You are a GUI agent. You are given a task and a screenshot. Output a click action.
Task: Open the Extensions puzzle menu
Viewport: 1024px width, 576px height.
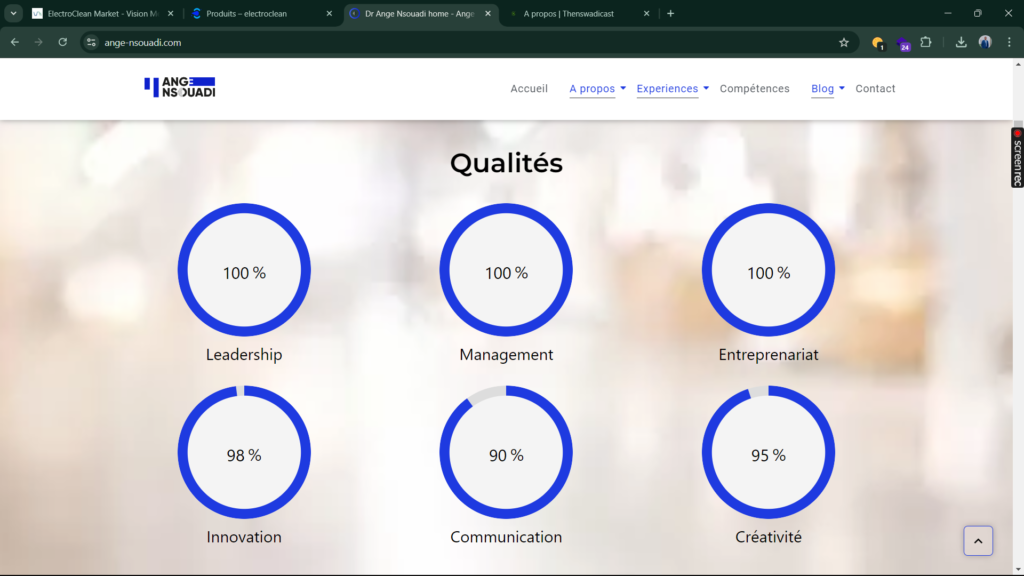926,42
